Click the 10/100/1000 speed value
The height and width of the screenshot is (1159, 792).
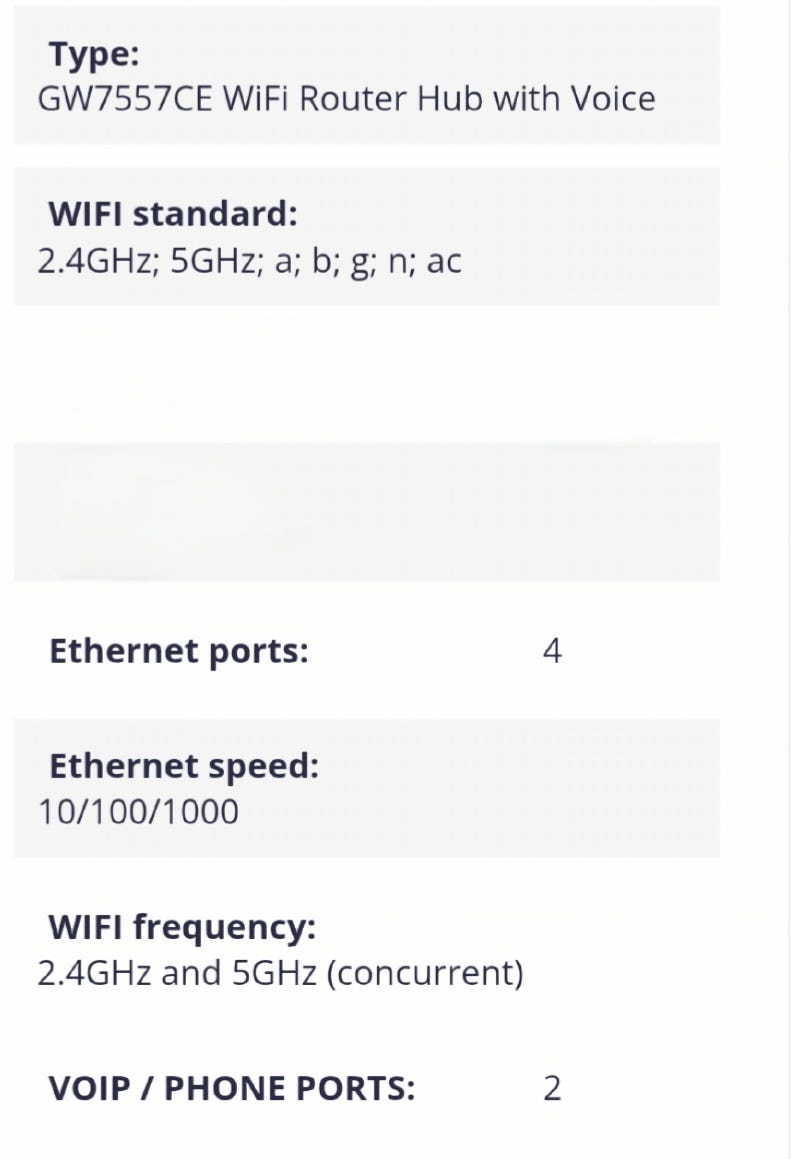pyautogui.click(x=139, y=812)
